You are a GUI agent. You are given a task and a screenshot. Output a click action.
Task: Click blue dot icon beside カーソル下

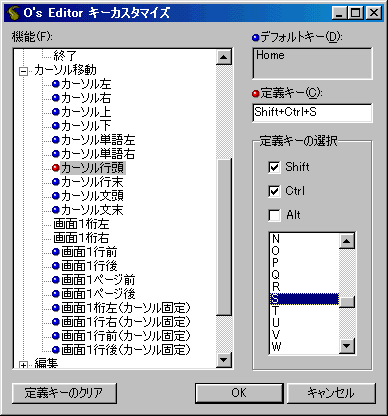pyautogui.click(x=56, y=126)
